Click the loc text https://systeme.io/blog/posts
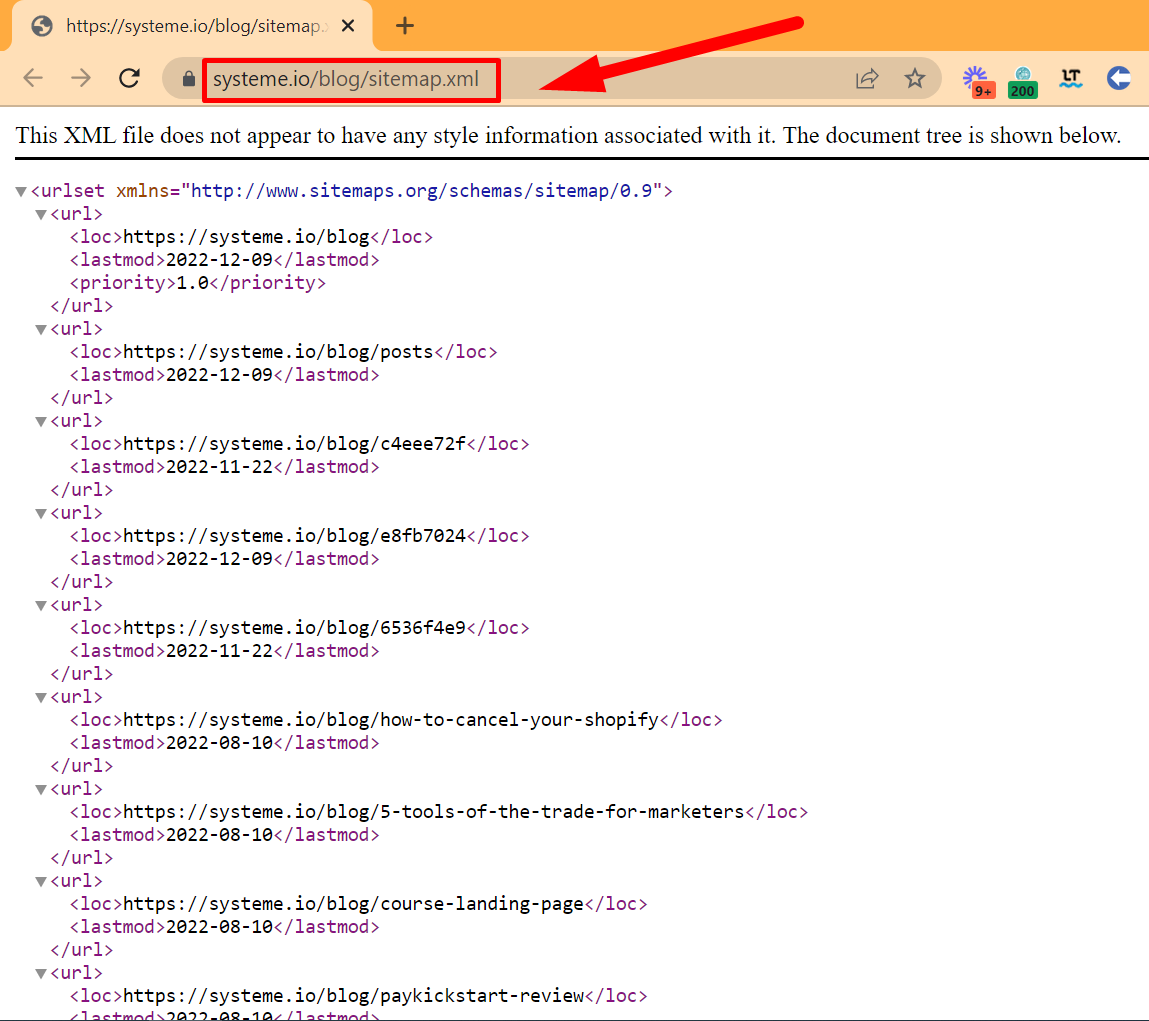Viewport: 1149px width, 1021px height. [x=278, y=352]
